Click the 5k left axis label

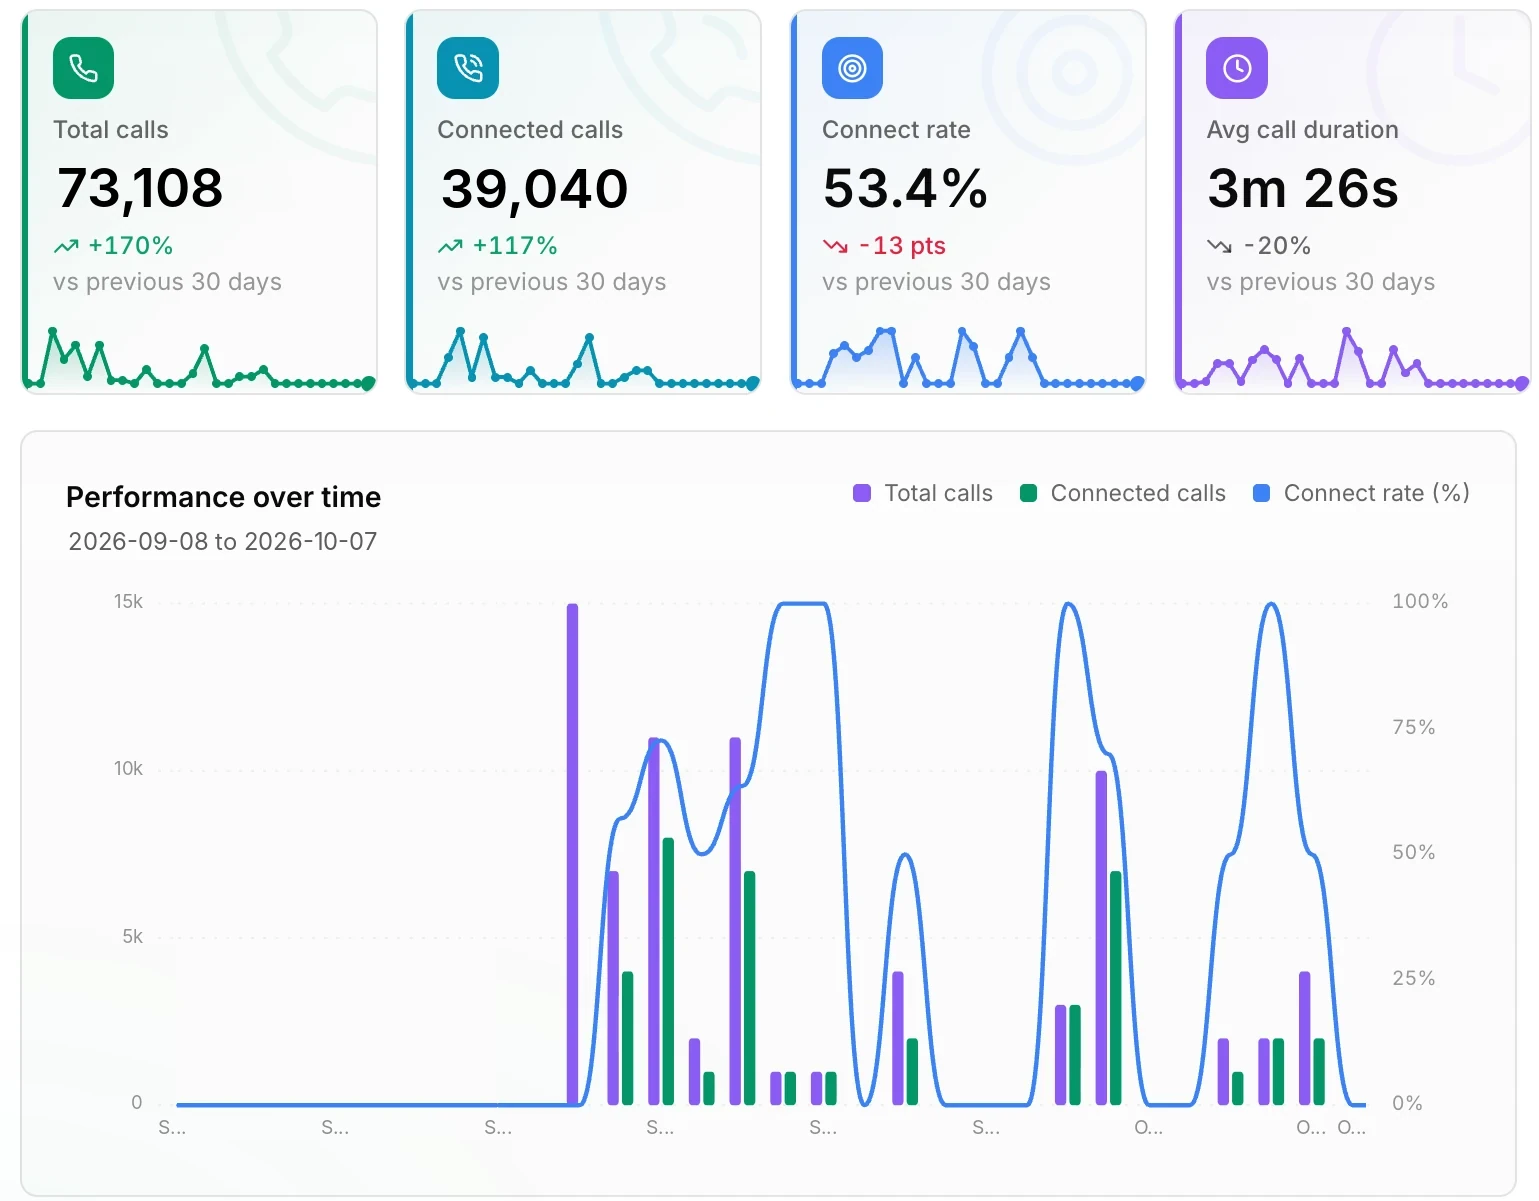pyautogui.click(x=132, y=937)
